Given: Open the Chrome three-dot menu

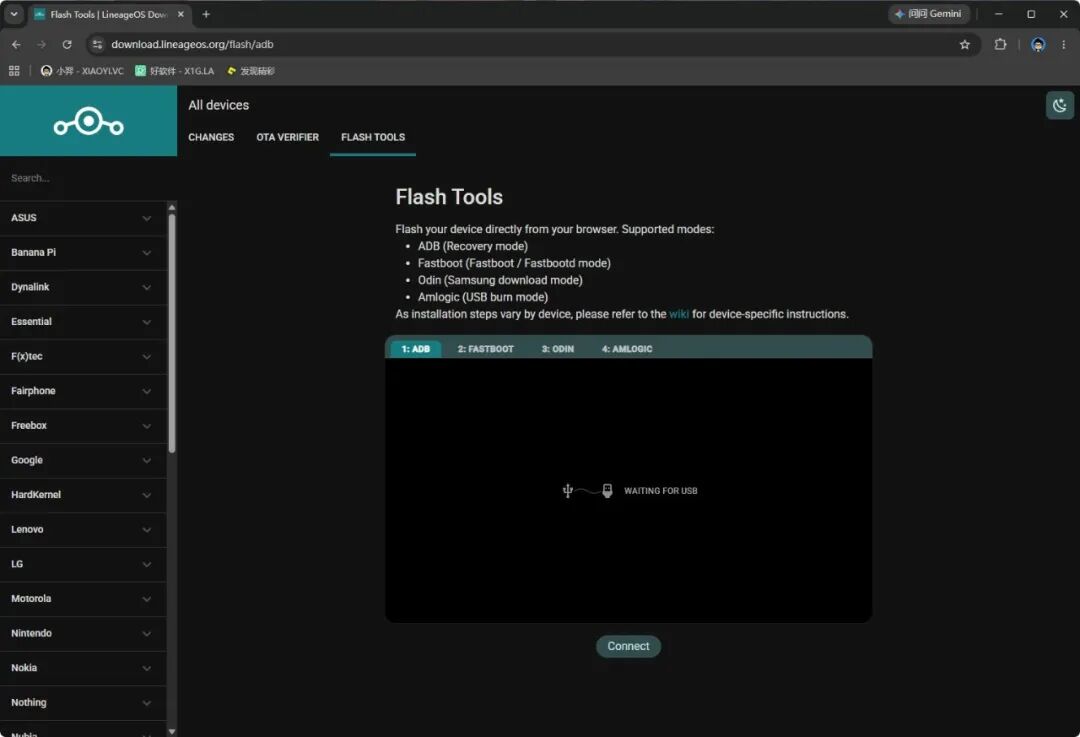Looking at the screenshot, I should coord(1063,44).
